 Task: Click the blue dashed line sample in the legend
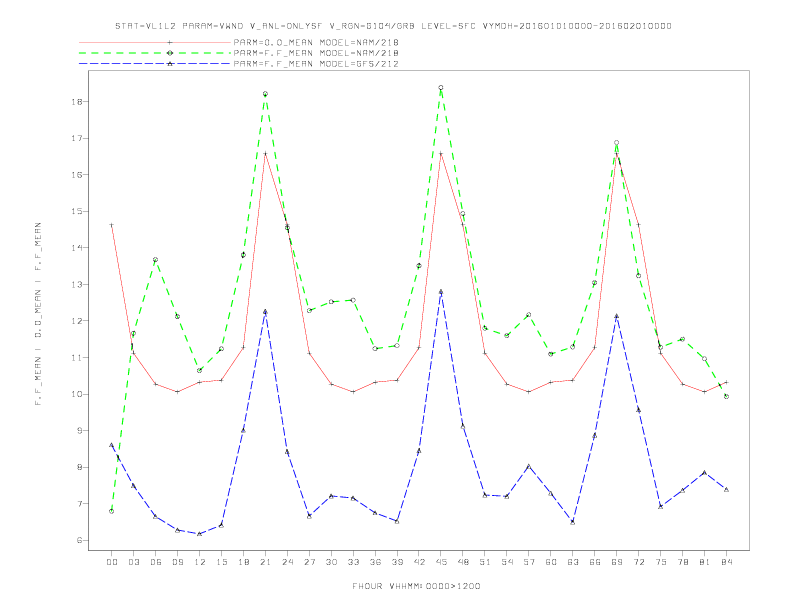click(155, 64)
